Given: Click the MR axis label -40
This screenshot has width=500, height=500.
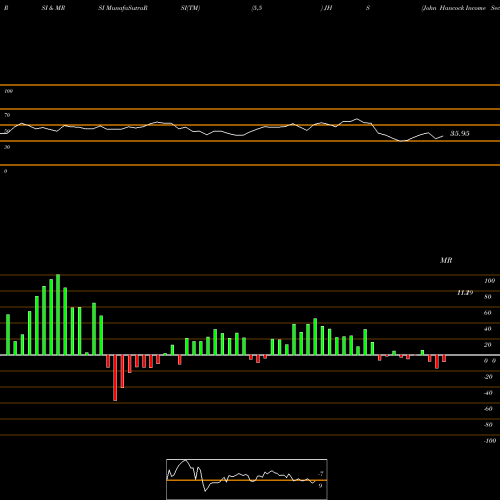Looking at the screenshot, I should [488, 393].
